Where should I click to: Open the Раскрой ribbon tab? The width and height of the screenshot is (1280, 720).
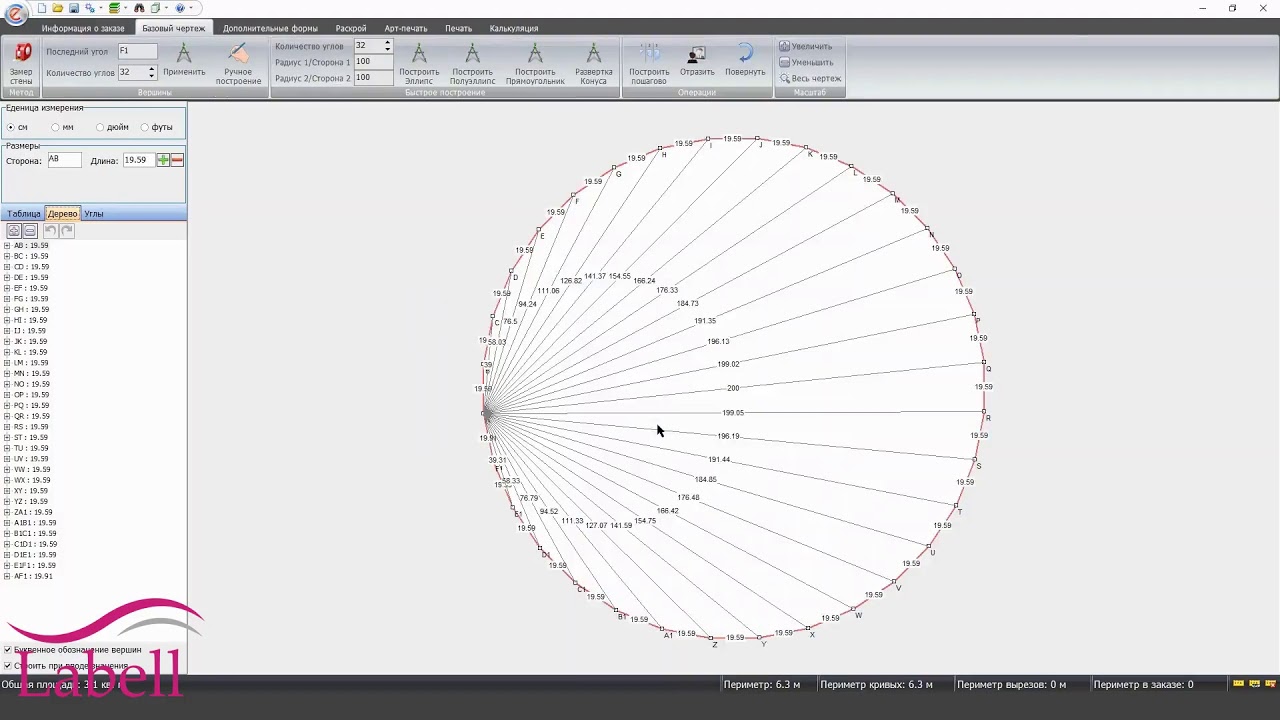[351, 28]
